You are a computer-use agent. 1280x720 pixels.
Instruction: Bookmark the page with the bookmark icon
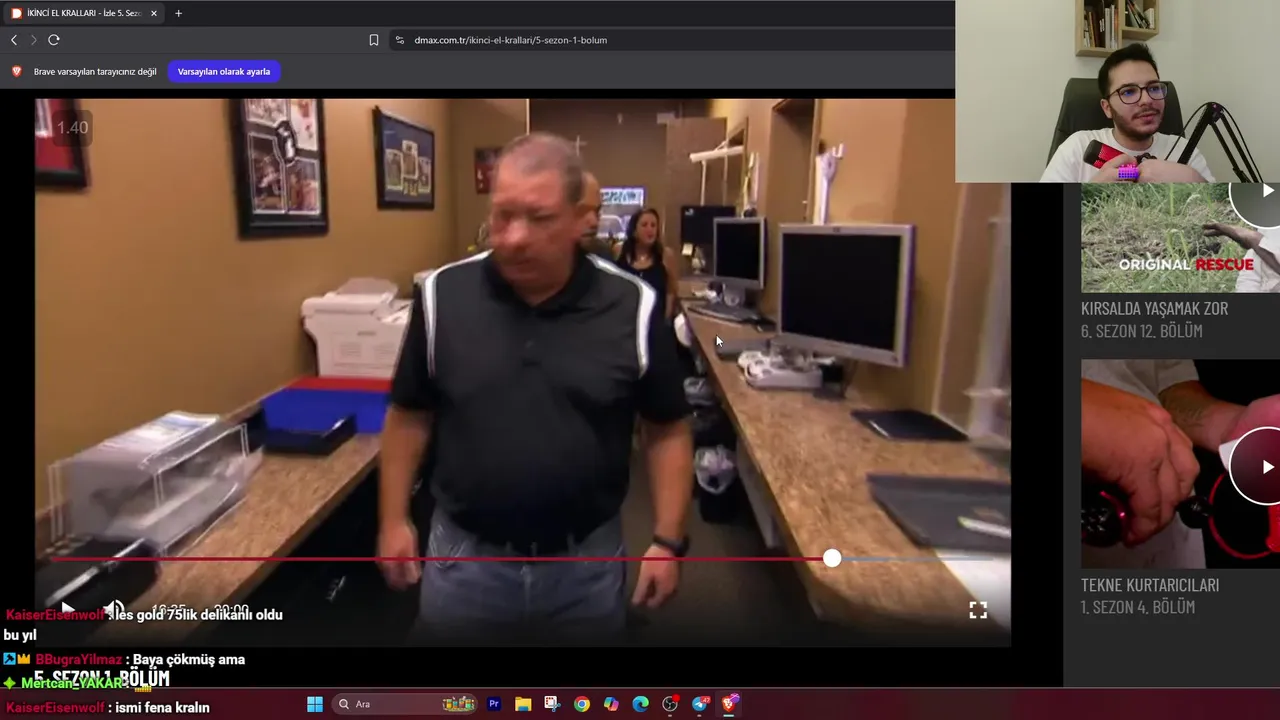point(374,40)
